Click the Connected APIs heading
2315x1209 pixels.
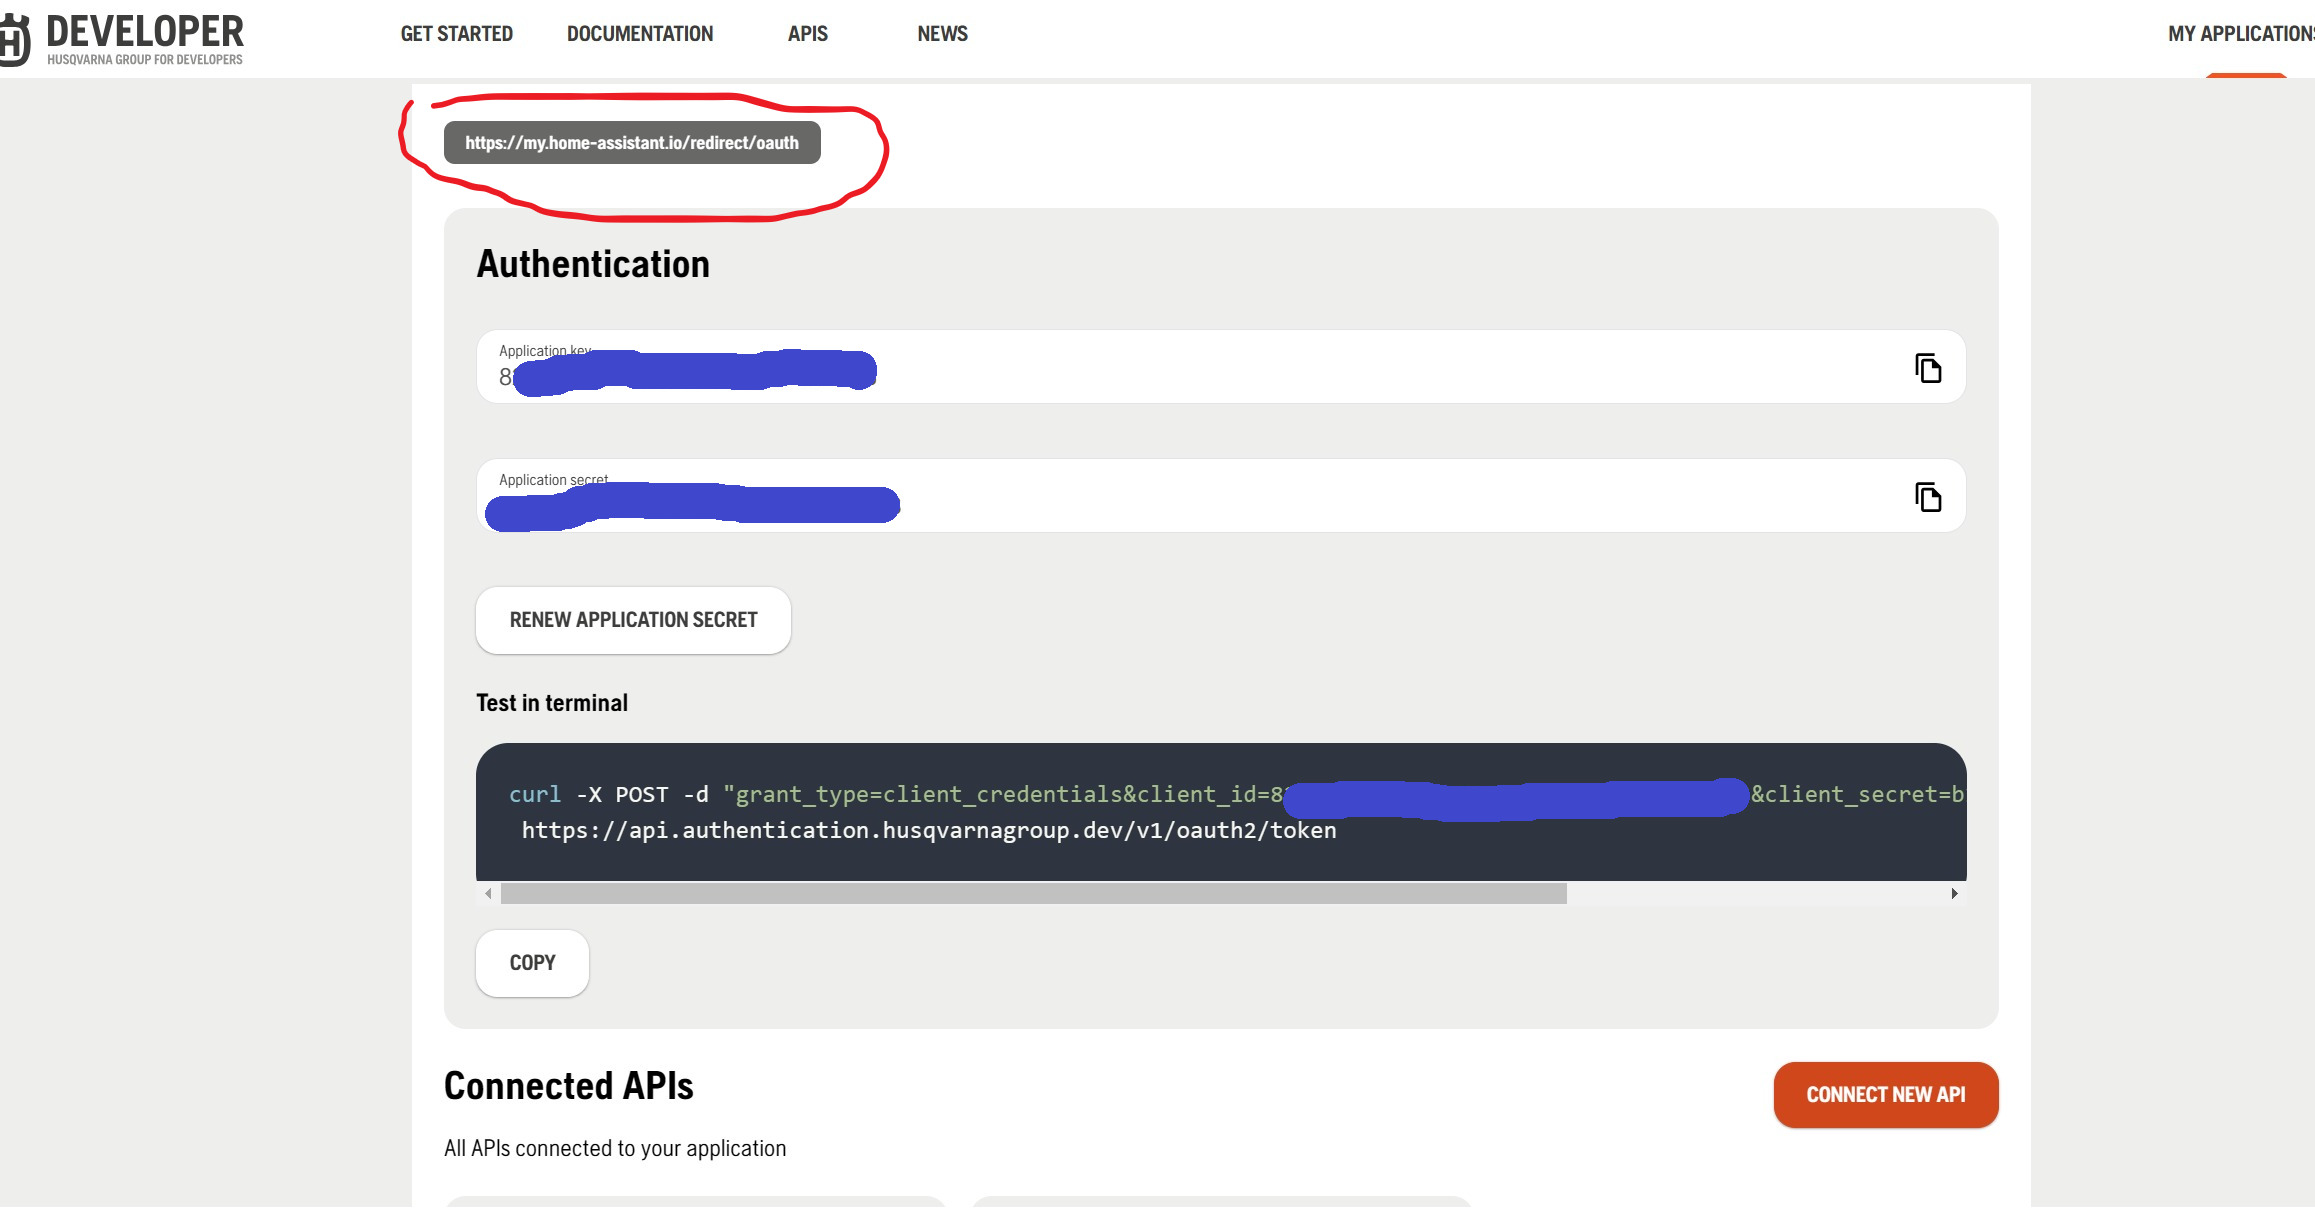pyautogui.click(x=568, y=1086)
